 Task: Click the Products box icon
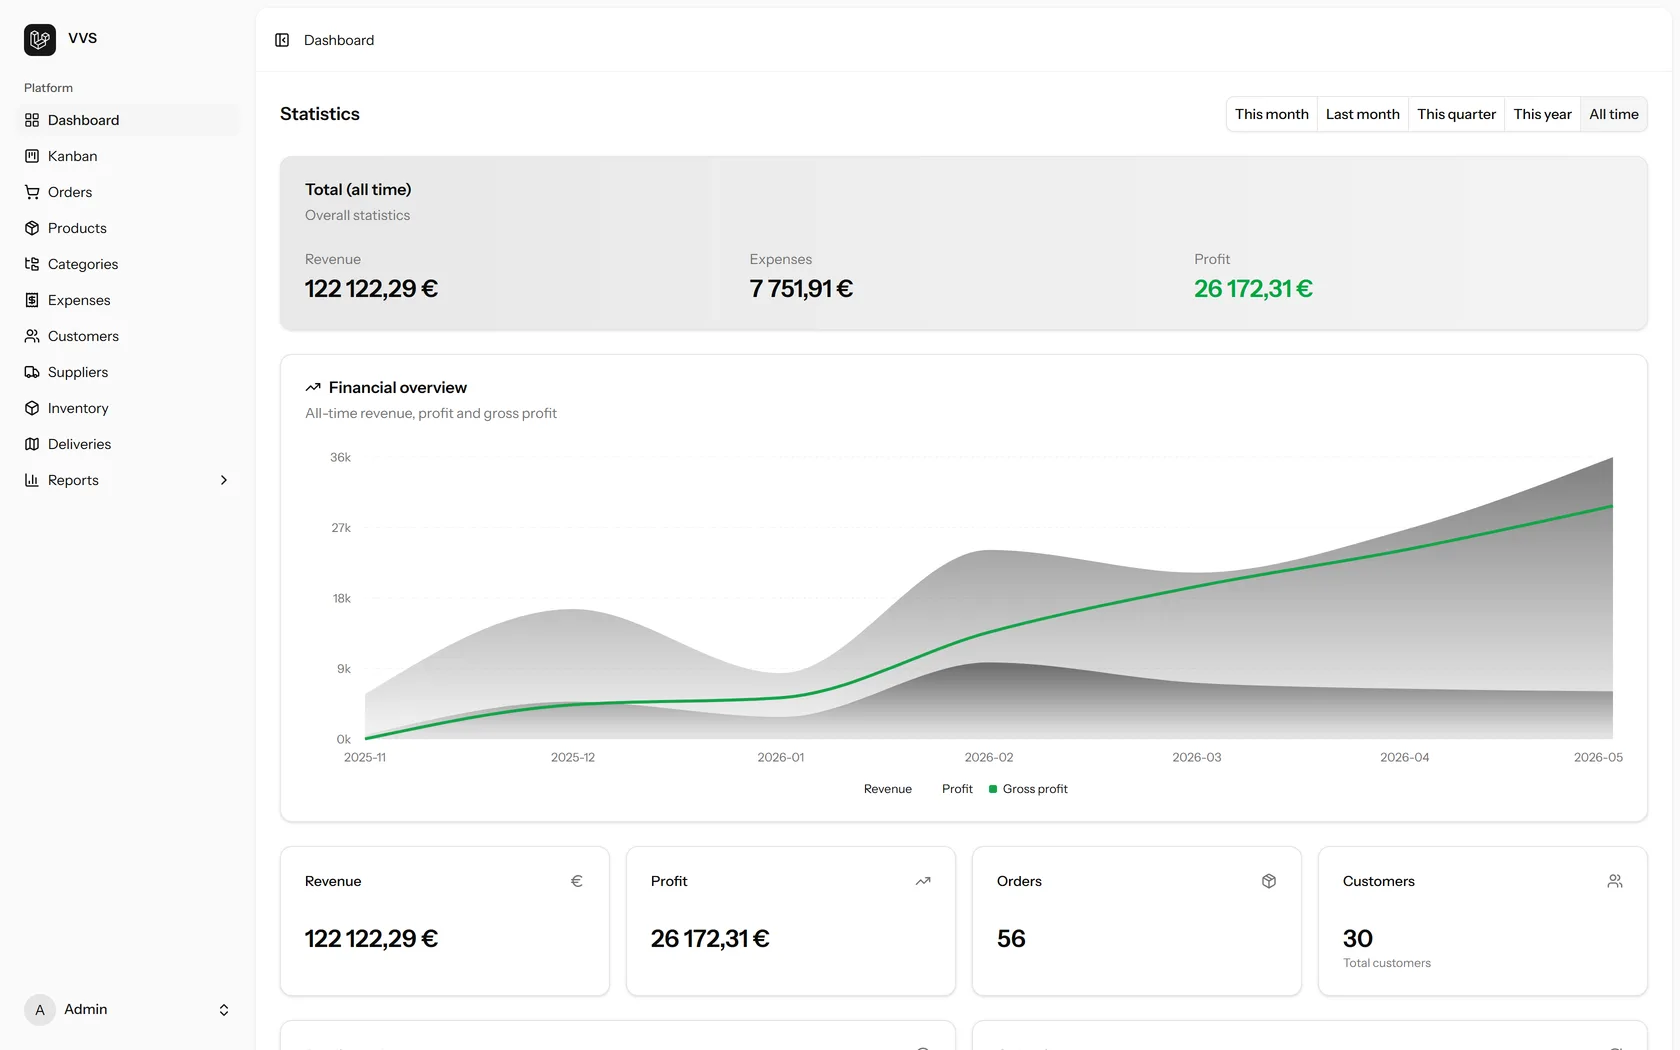pyautogui.click(x=32, y=228)
